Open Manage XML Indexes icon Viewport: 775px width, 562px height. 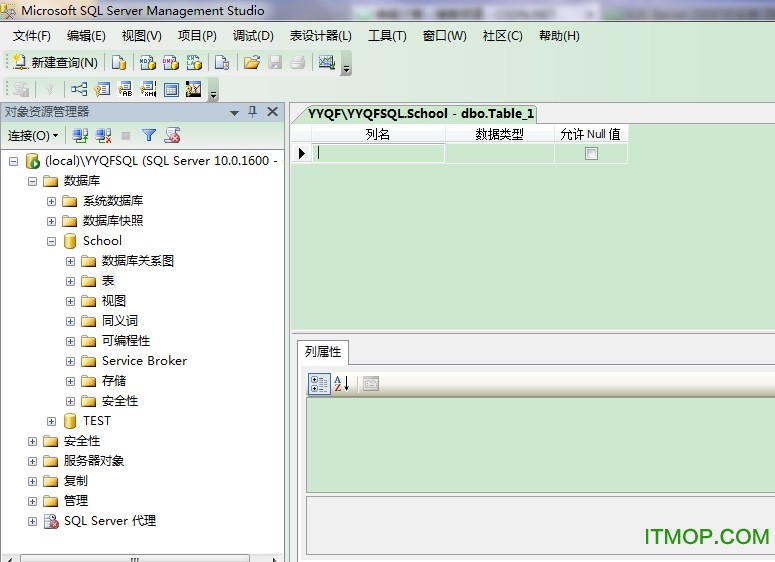[148, 89]
